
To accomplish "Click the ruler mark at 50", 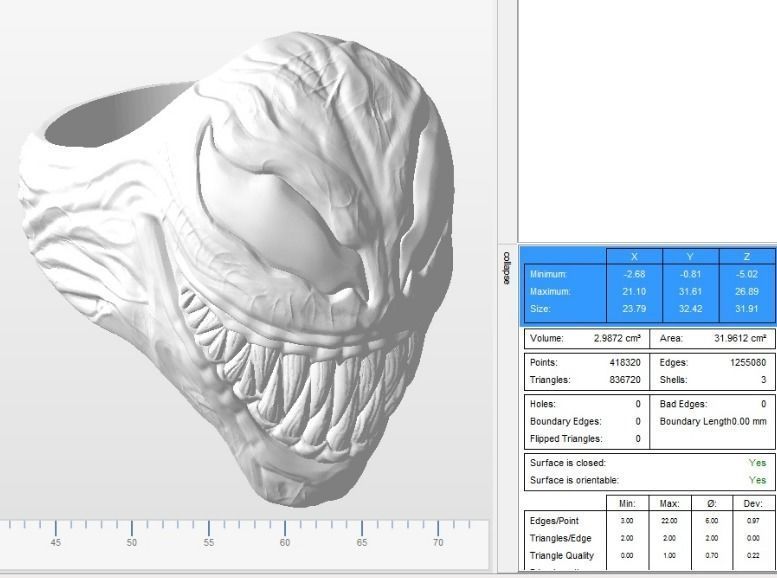I will click(131, 542).
